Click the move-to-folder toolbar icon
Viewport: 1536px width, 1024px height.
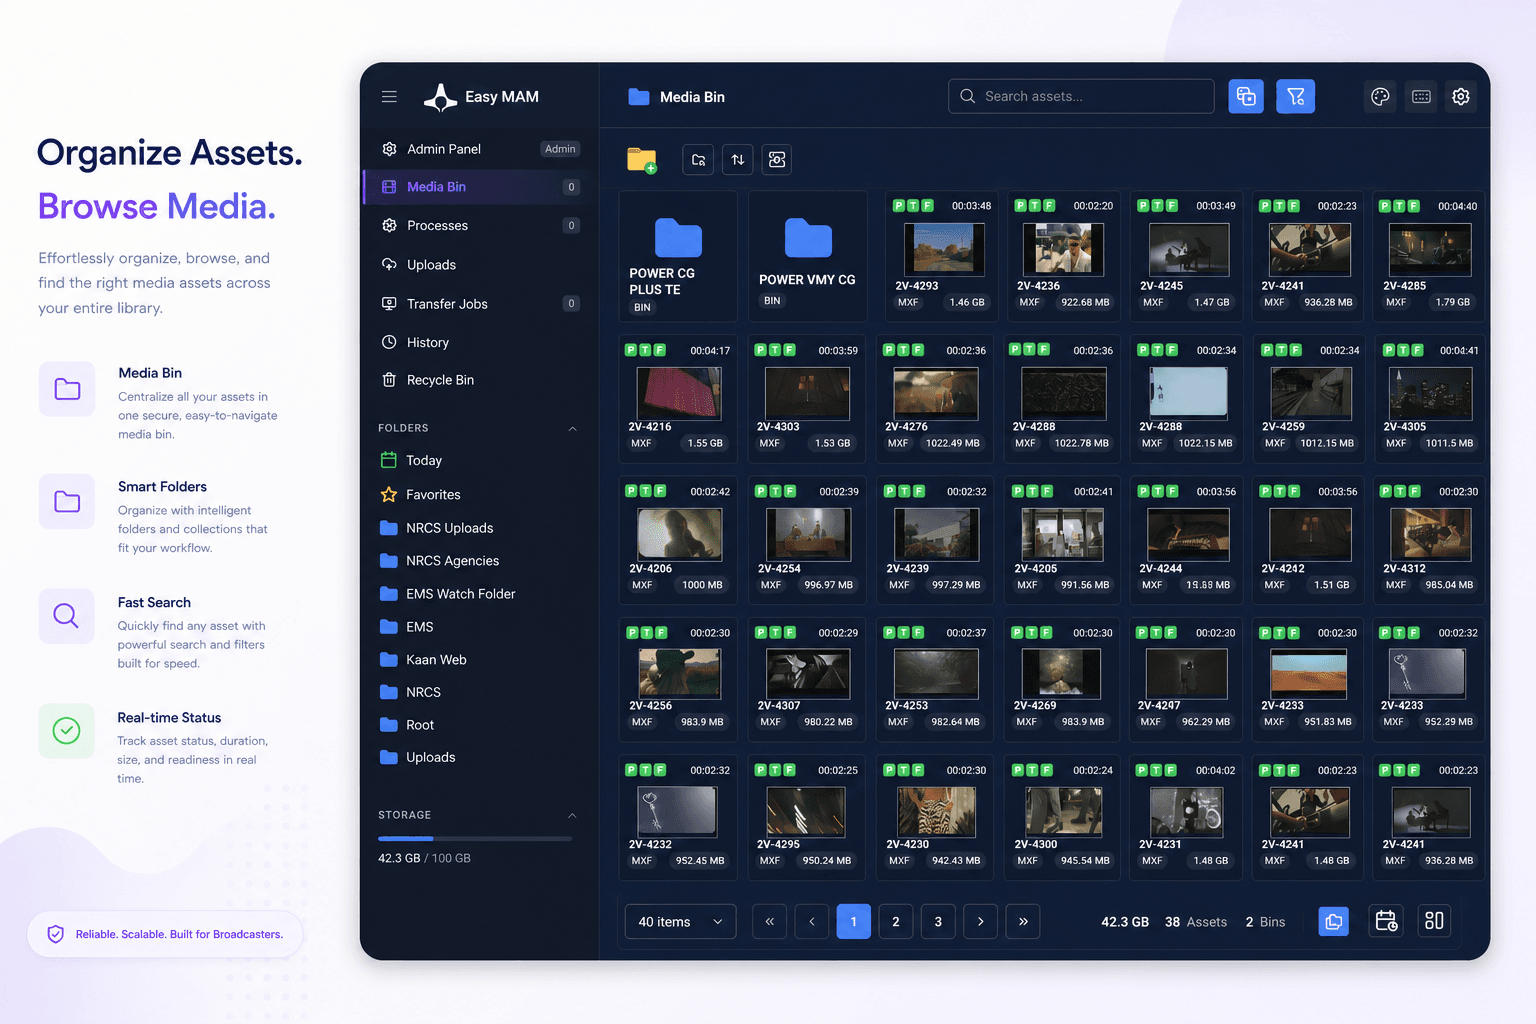tap(698, 160)
